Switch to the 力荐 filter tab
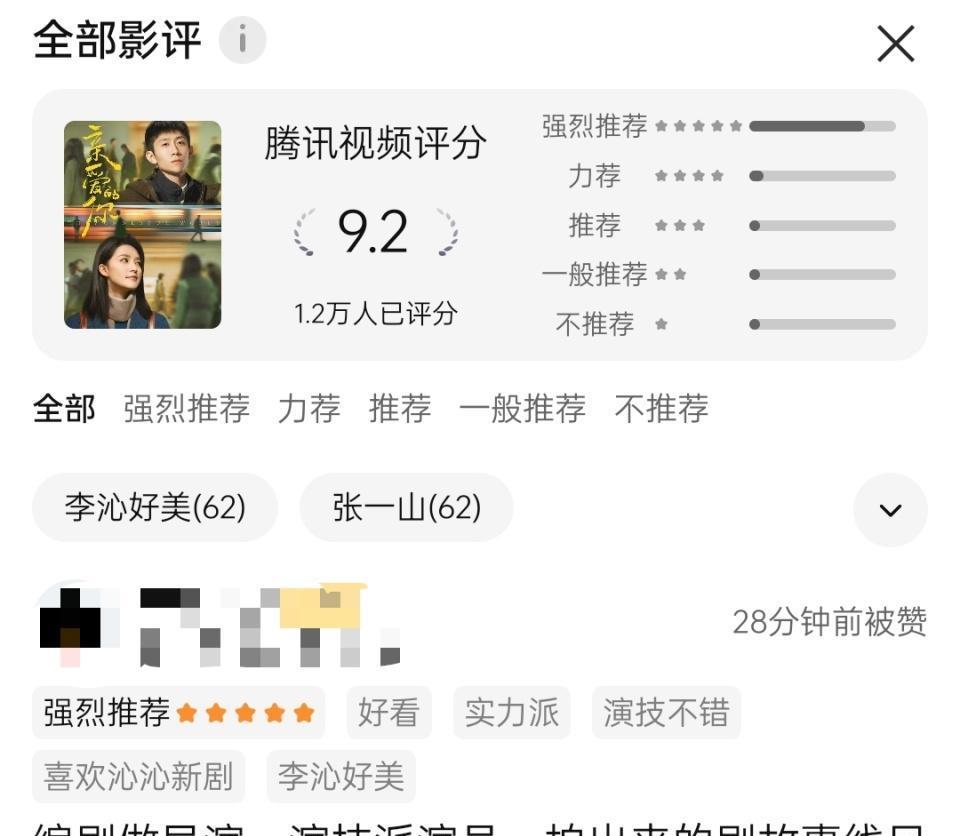Viewport: 960px width, 836px height. coord(309,409)
